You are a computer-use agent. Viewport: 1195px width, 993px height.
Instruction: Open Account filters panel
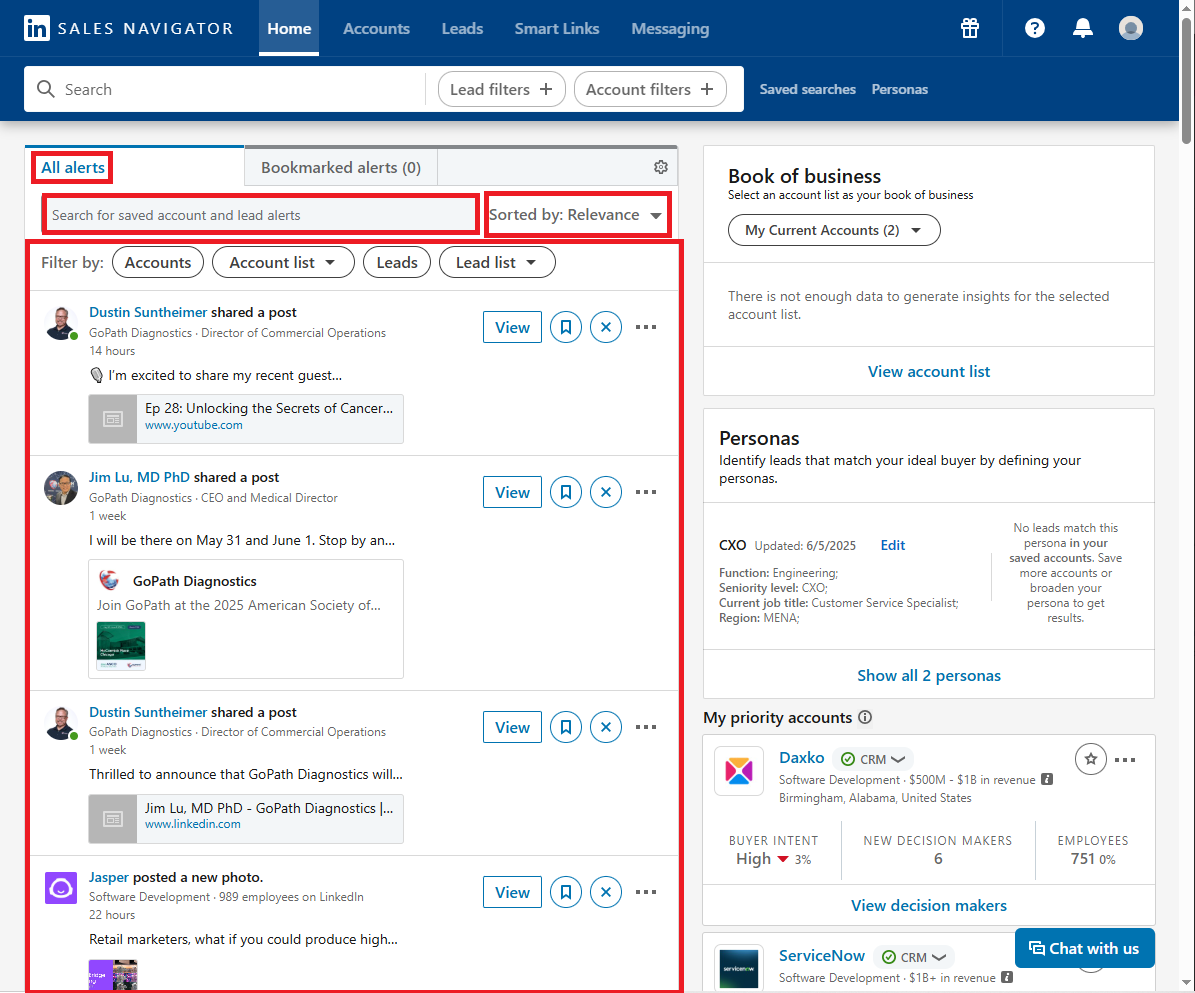(x=650, y=89)
